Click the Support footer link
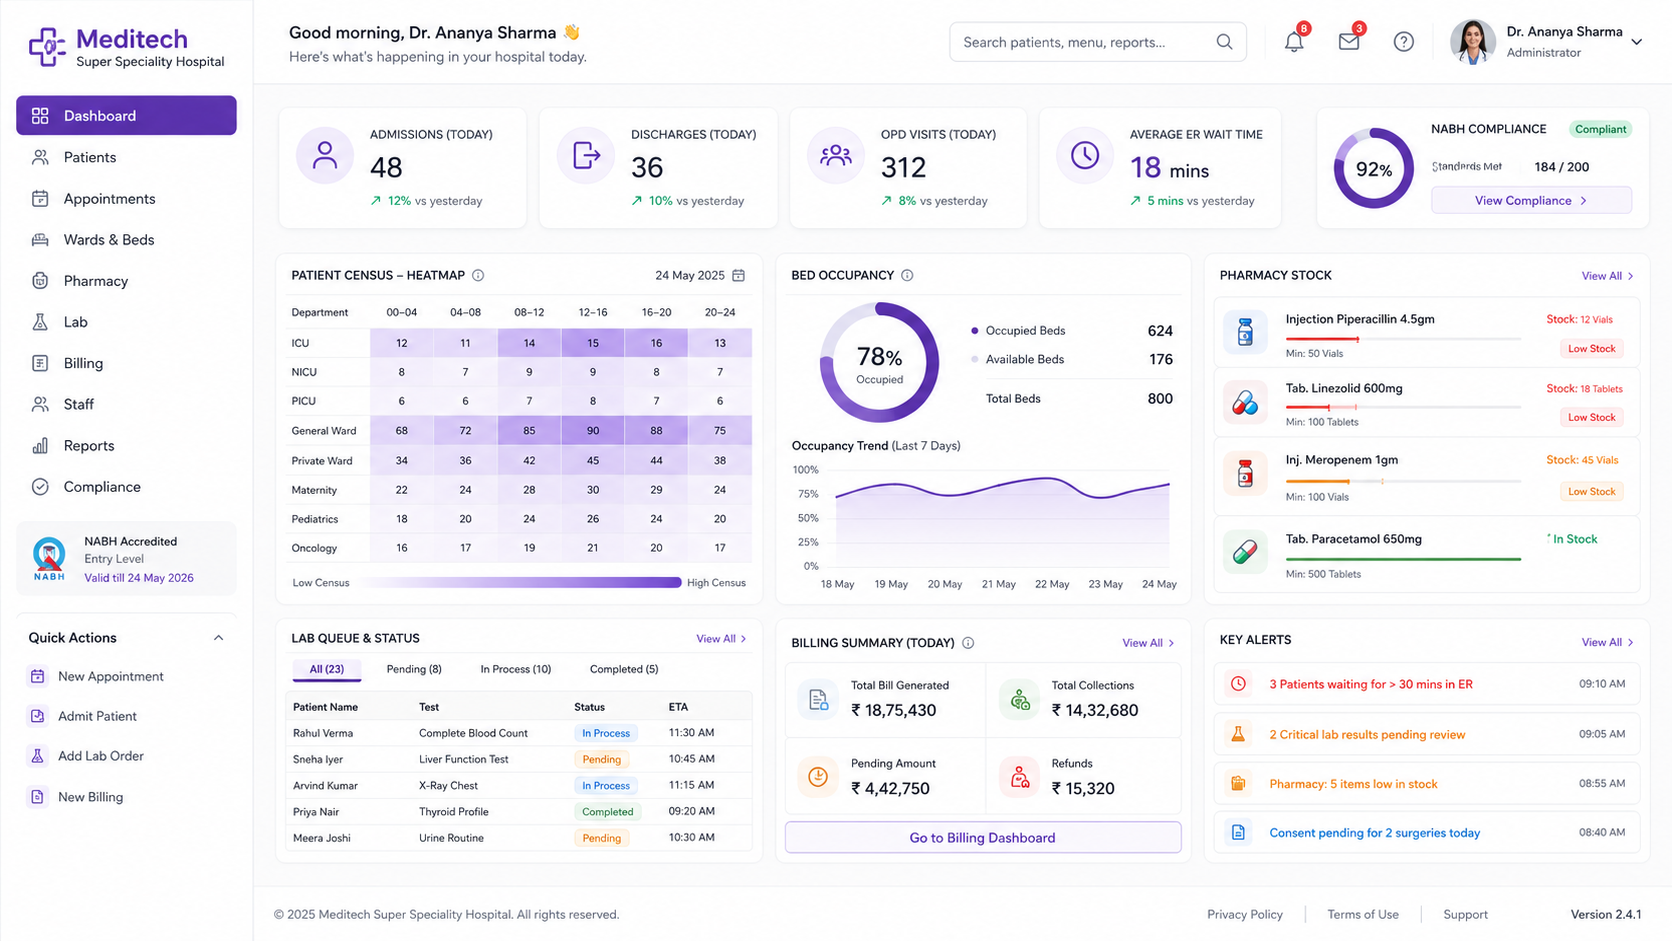The height and width of the screenshot is (941, 1672). [x=1466, y=914]
